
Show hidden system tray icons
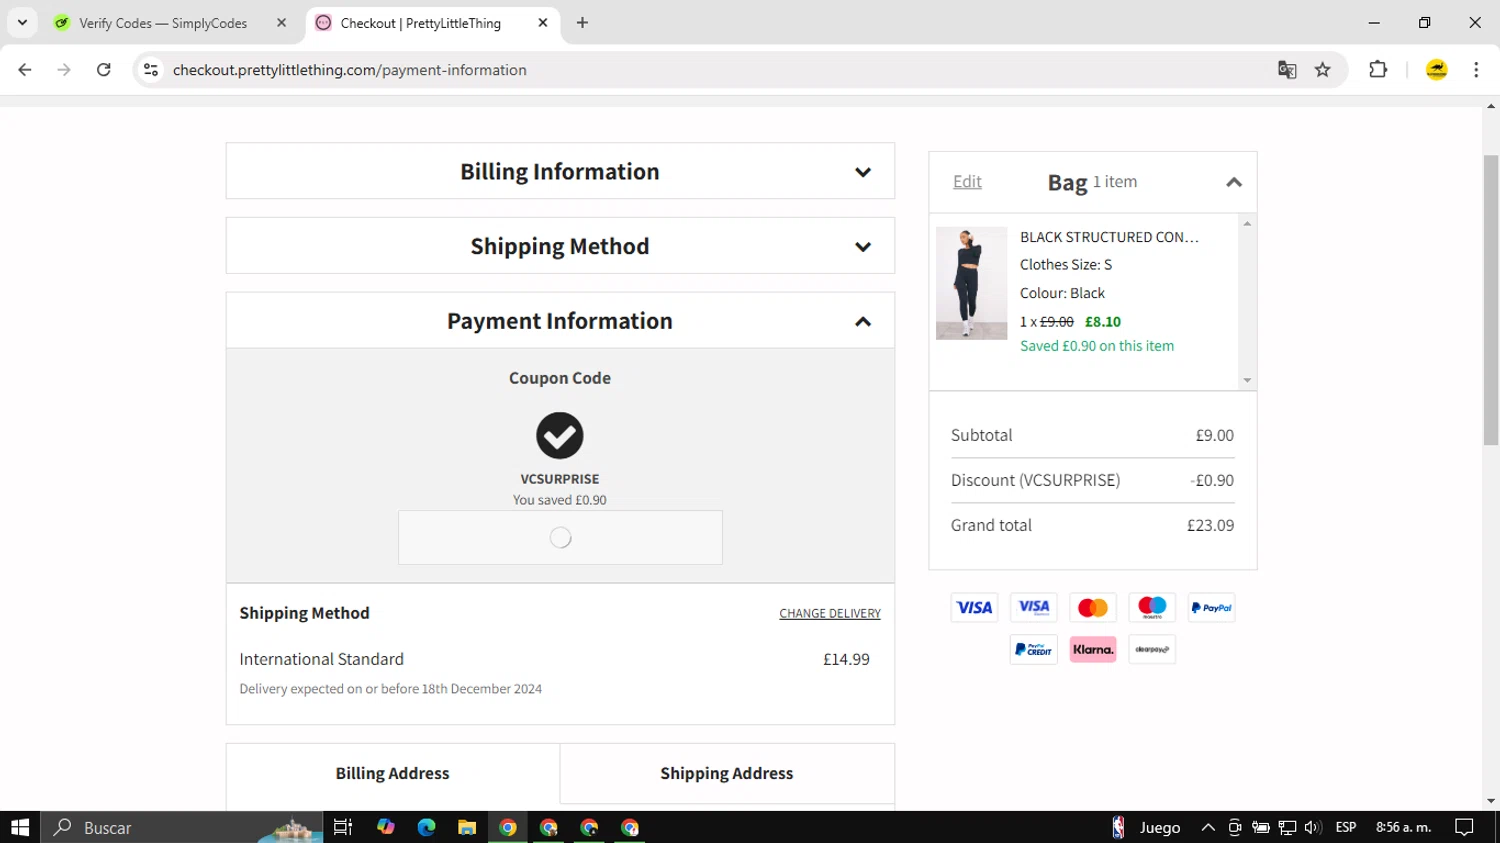[1208, 827]
